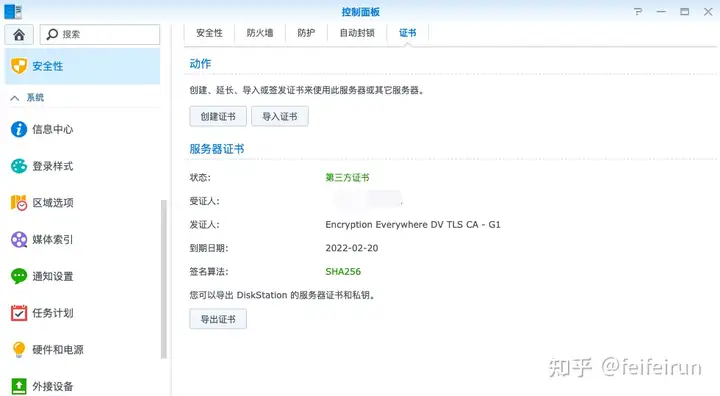Collapse the 系统 section chevron
Screen dimensions: 720x396
[x=15, y=98]
